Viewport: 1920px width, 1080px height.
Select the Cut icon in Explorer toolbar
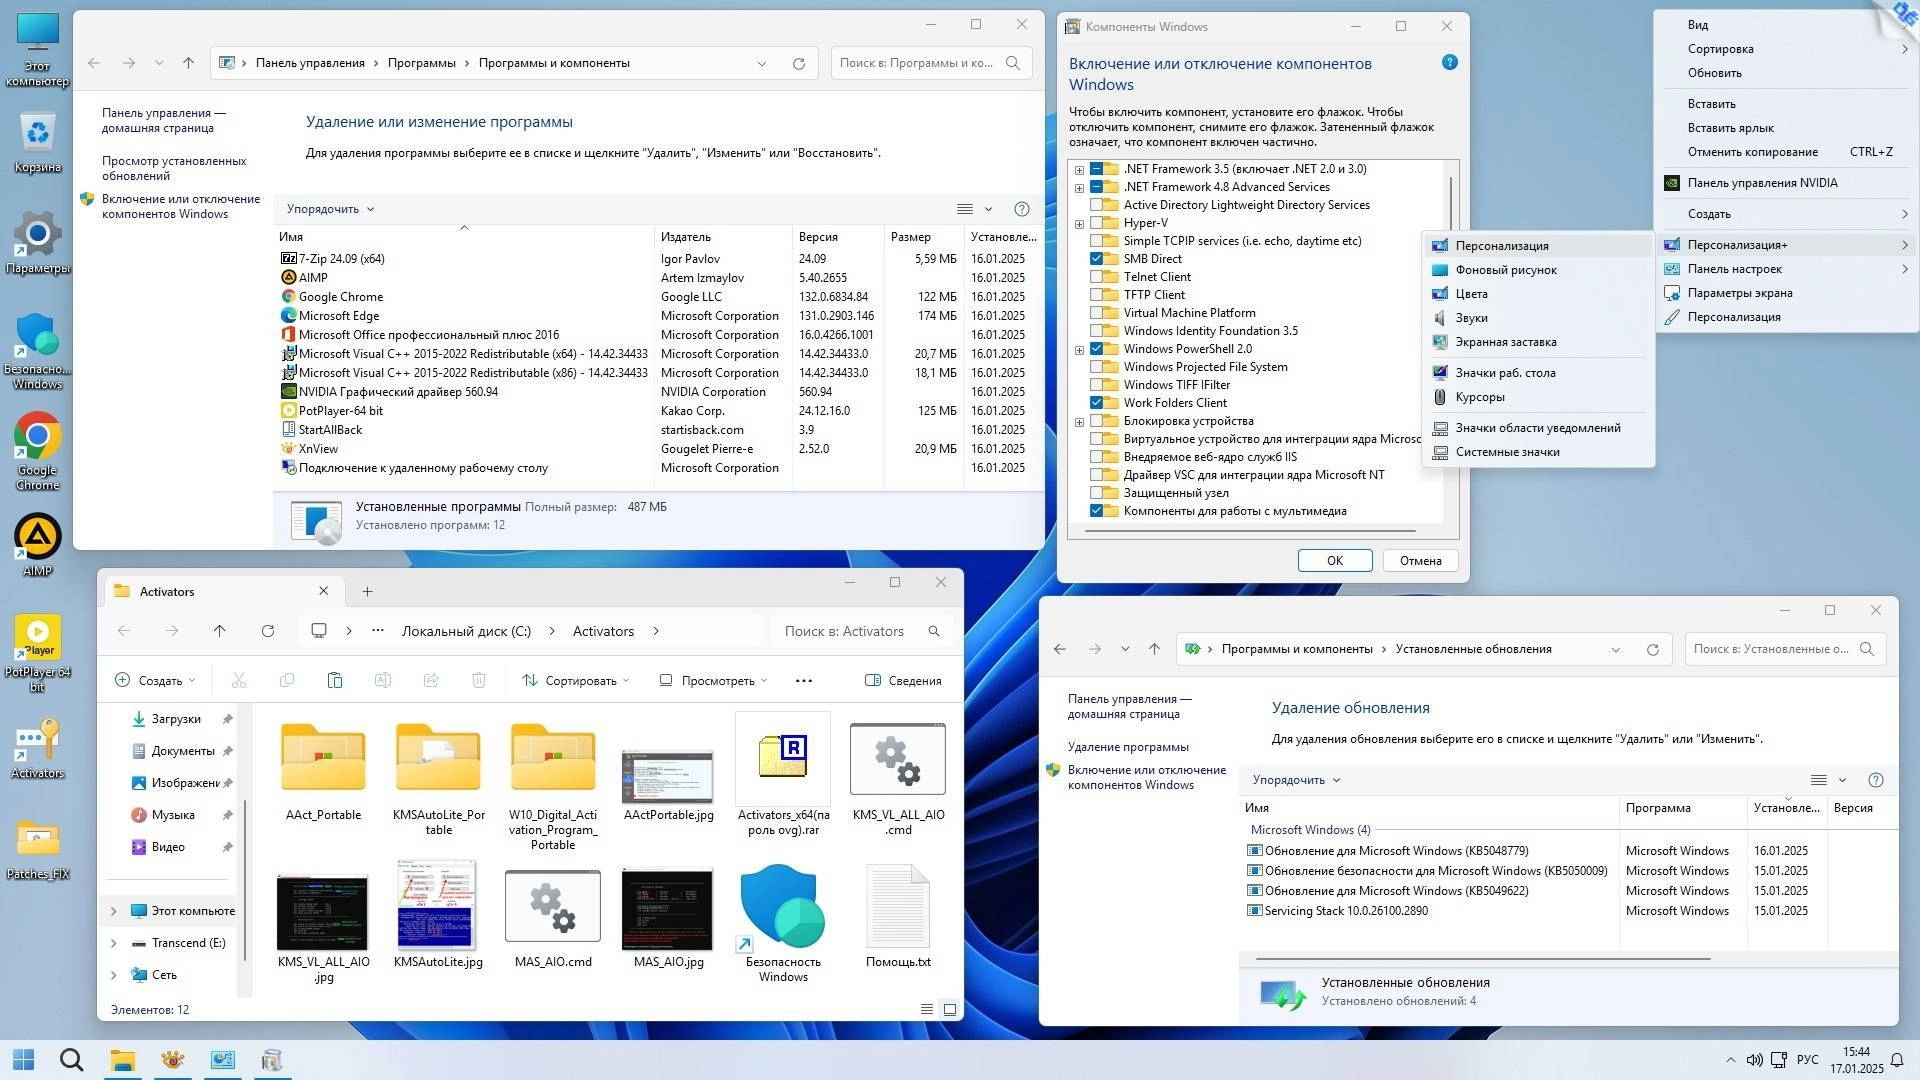(x=239, y=680)
